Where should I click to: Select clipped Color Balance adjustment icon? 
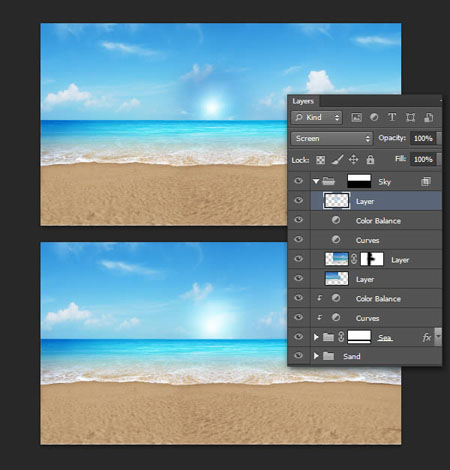(336, 298)
